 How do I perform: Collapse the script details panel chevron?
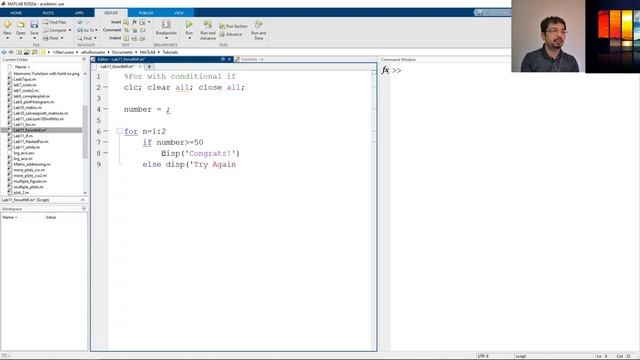coord(83,200)
